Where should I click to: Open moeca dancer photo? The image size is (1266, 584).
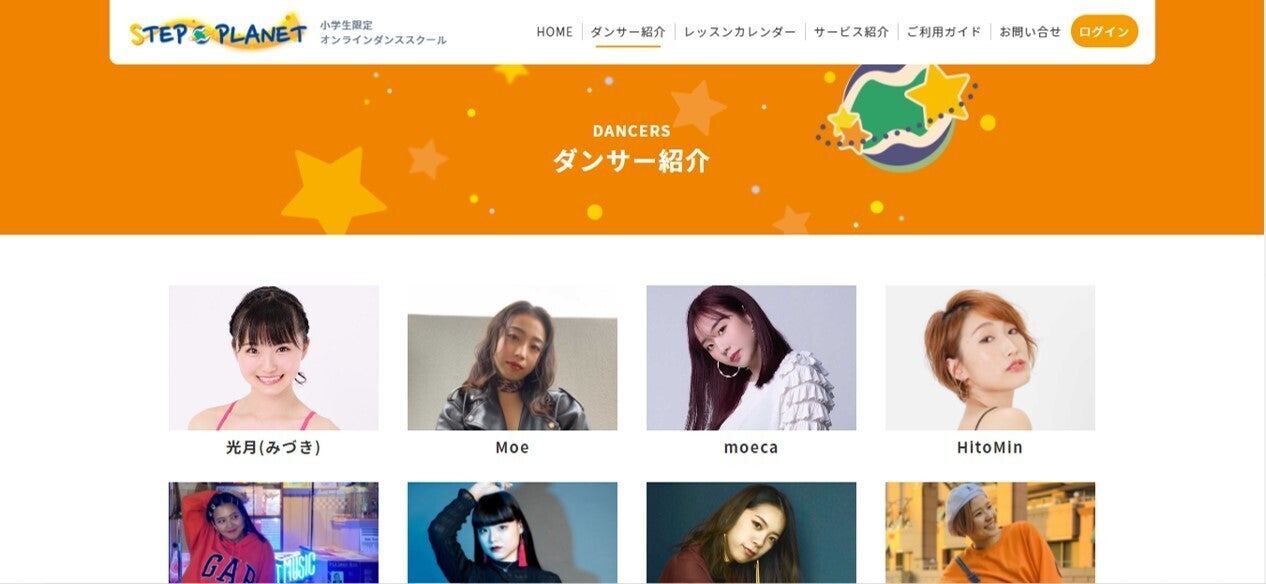[x=751, y=358]
